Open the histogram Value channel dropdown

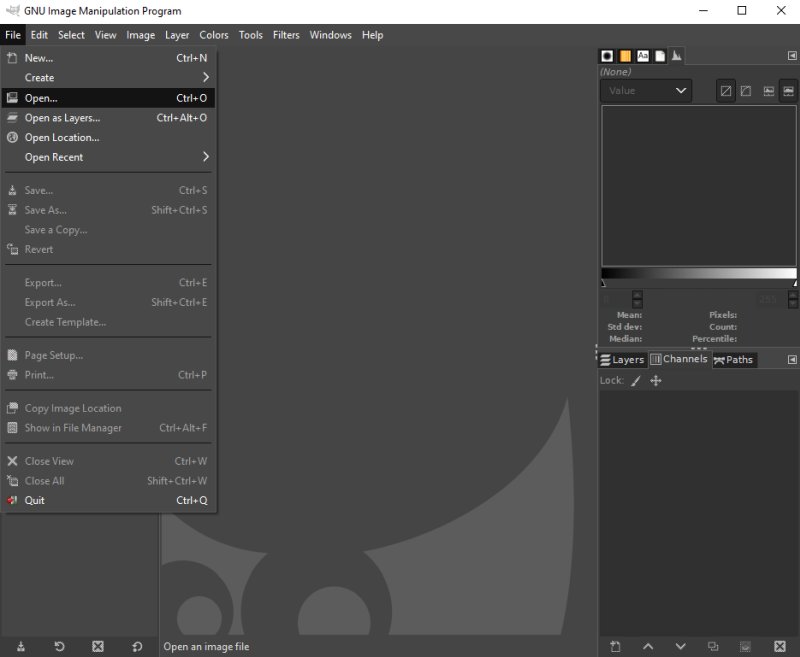[646, 91]
